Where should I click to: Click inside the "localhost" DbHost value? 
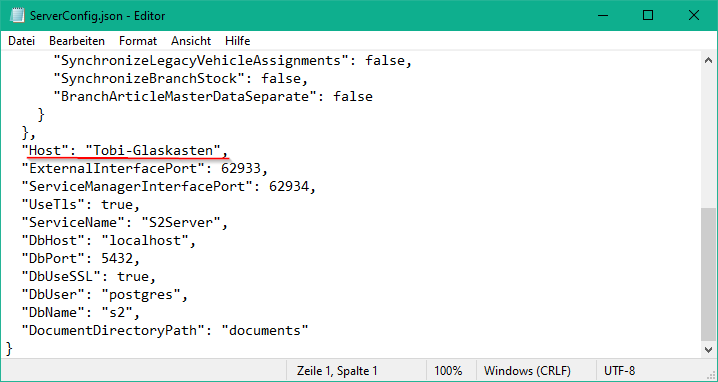pos(145,240)
